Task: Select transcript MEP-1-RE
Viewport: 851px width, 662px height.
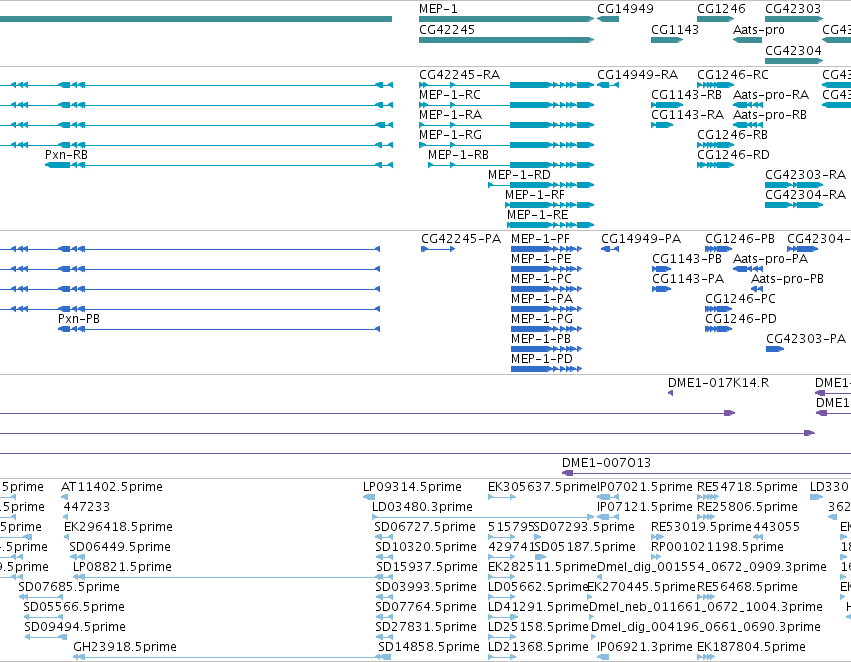Action: pyautogui.click(x=550, y=225)
